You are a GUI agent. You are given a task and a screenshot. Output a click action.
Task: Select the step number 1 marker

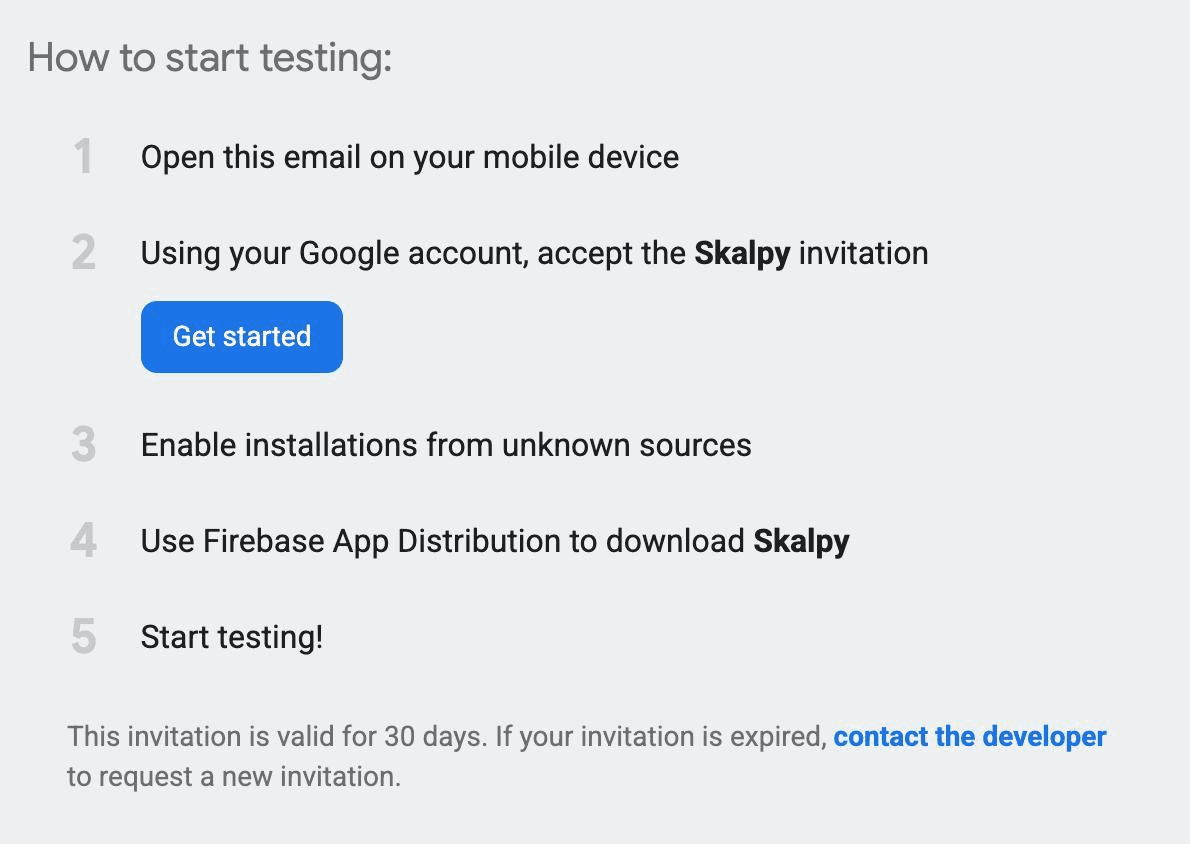pos(83,157)
